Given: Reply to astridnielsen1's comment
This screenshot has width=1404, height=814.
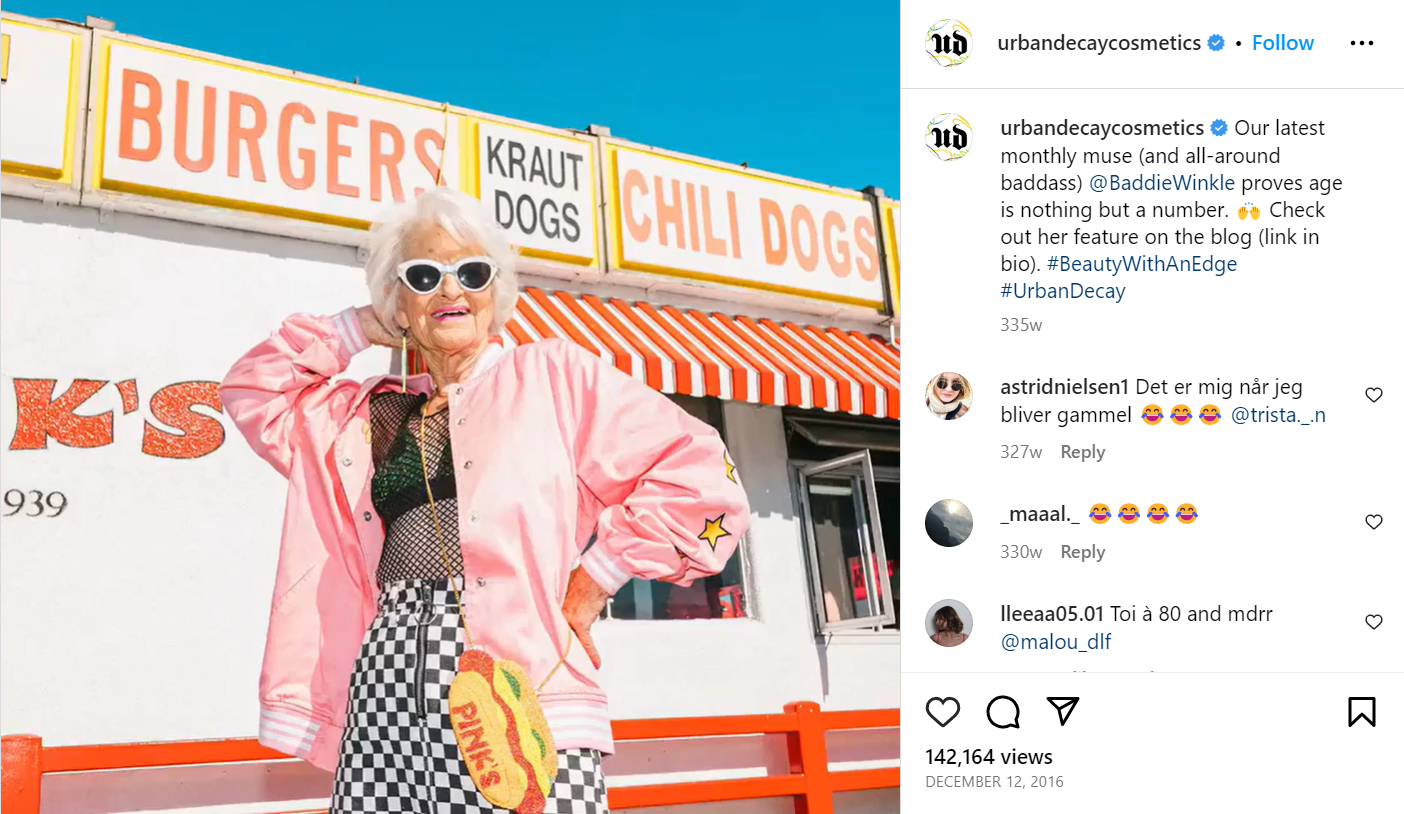Looking at the screenshot, I should point(1082,452).
